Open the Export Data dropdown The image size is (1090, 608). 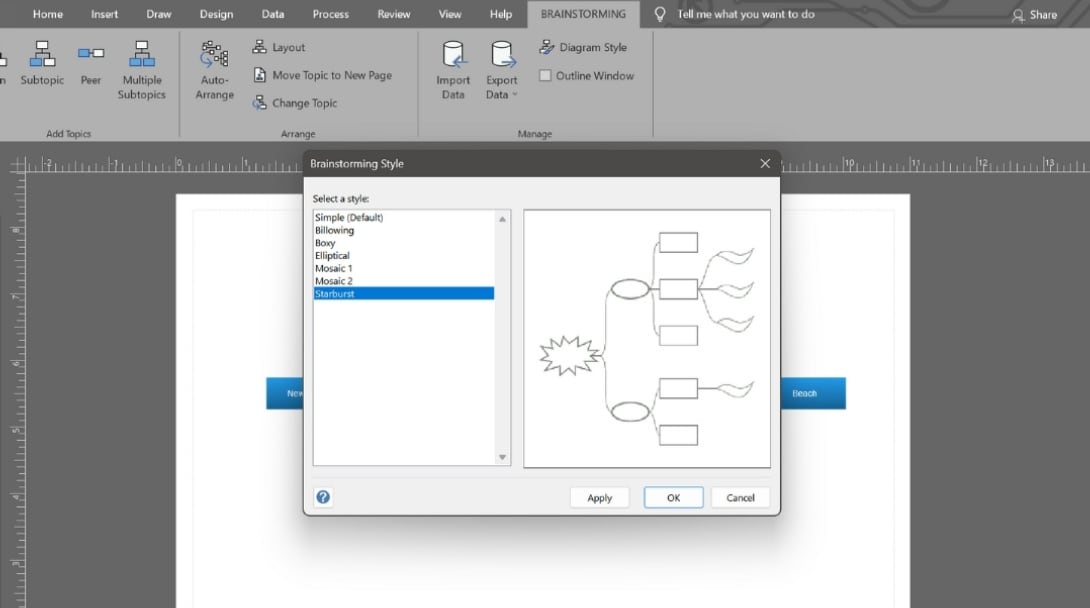501,70
